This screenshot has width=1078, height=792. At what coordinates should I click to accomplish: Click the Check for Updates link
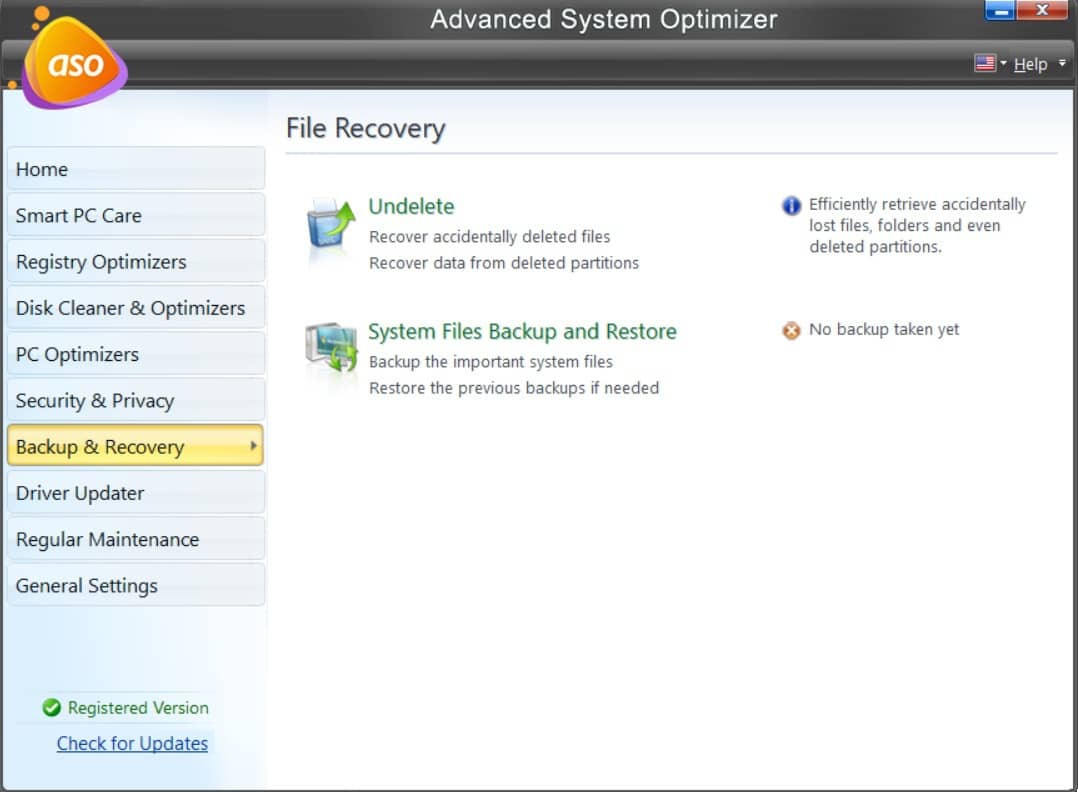tap(132, 743)
